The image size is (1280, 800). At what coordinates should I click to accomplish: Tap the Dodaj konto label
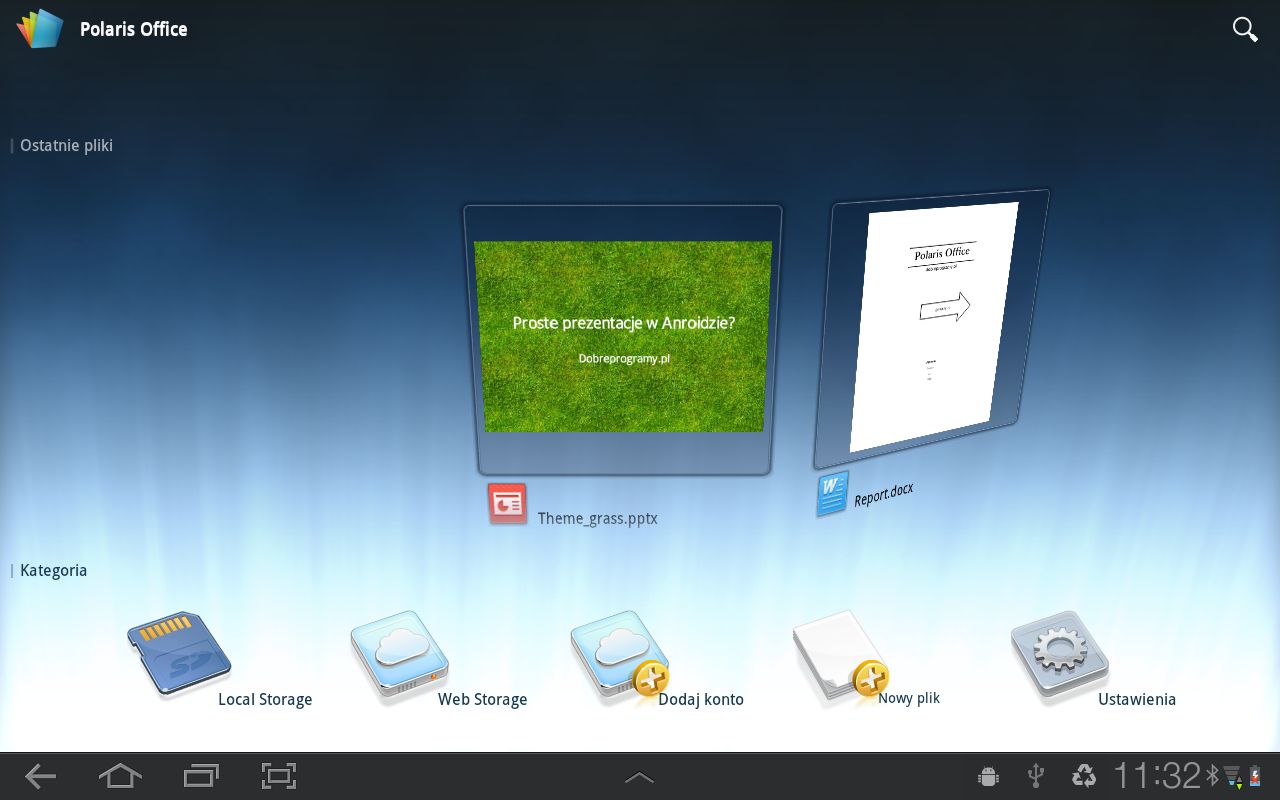(x=701, y=700)
